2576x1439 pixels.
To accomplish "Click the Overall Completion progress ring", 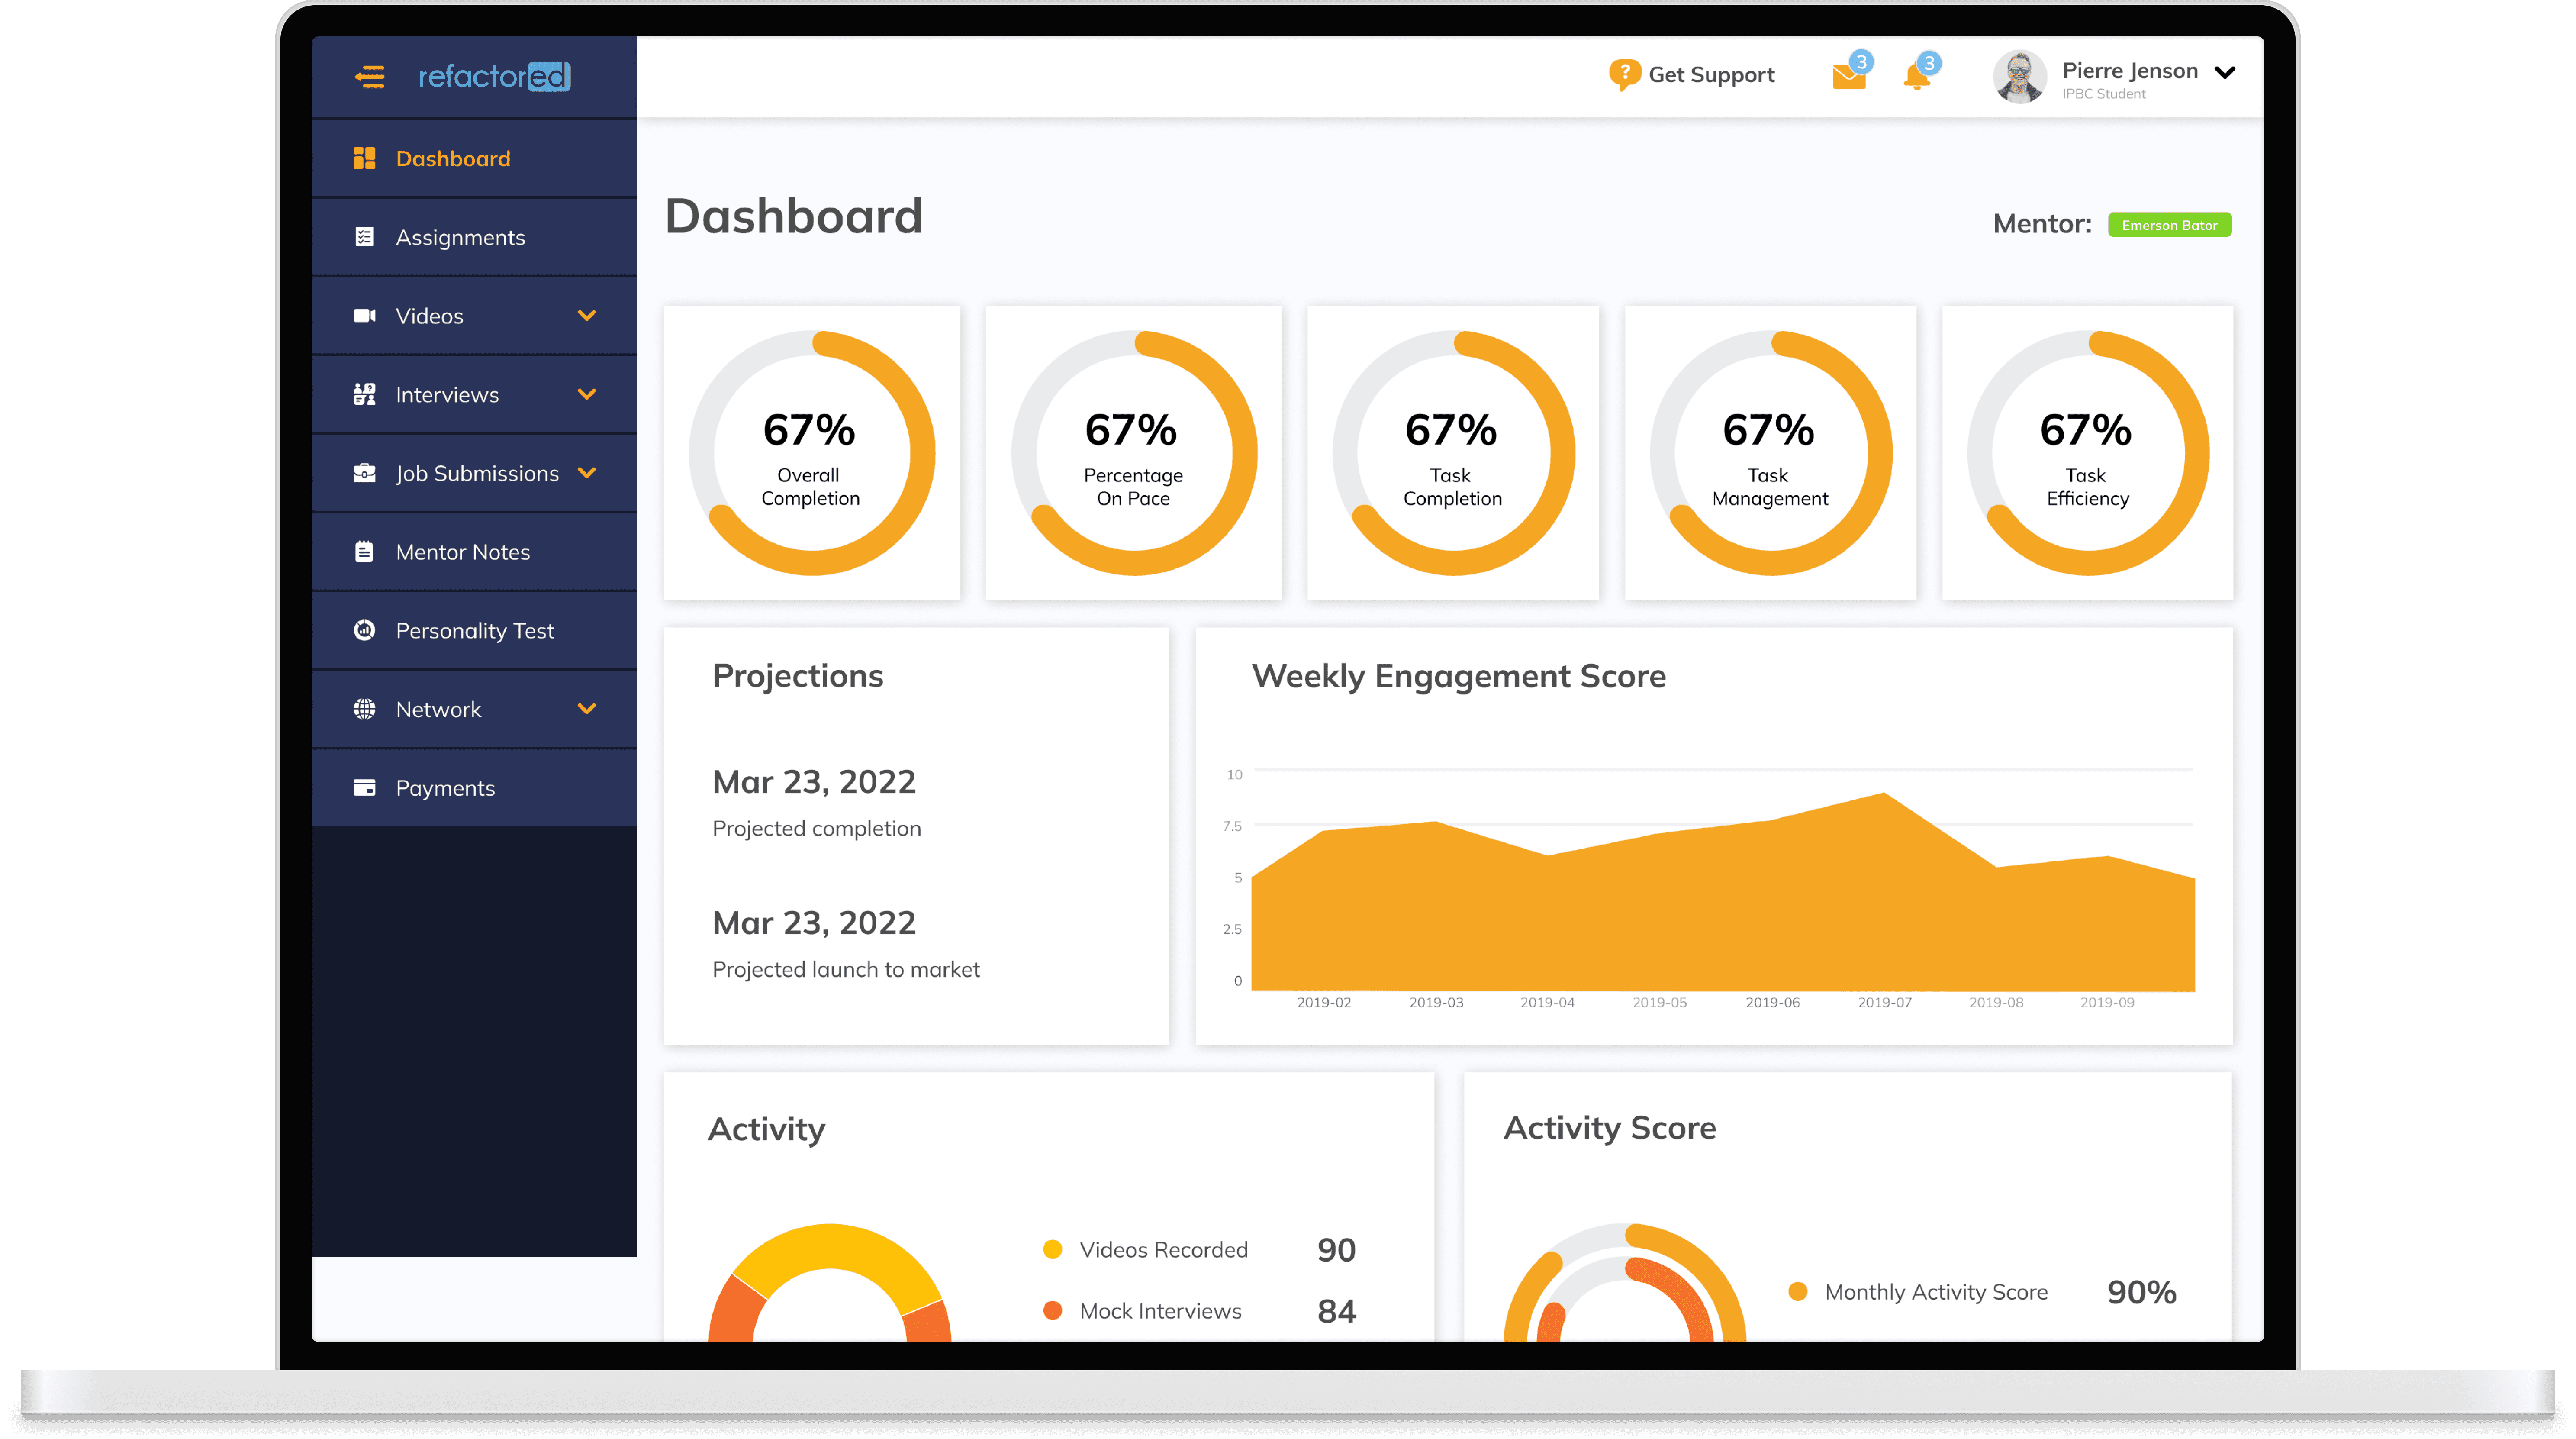I will coord(811,453).
